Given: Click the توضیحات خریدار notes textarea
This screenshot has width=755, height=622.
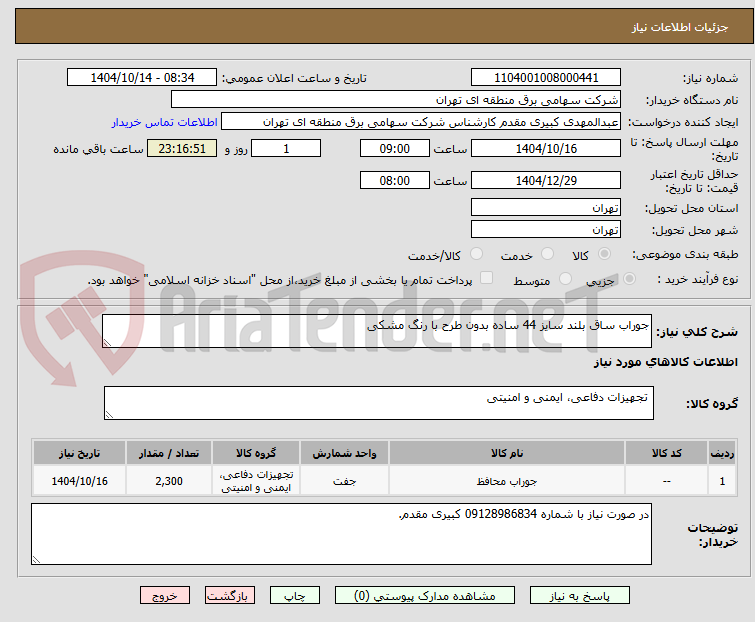Looking at the screenshot, I should [341, 534].
